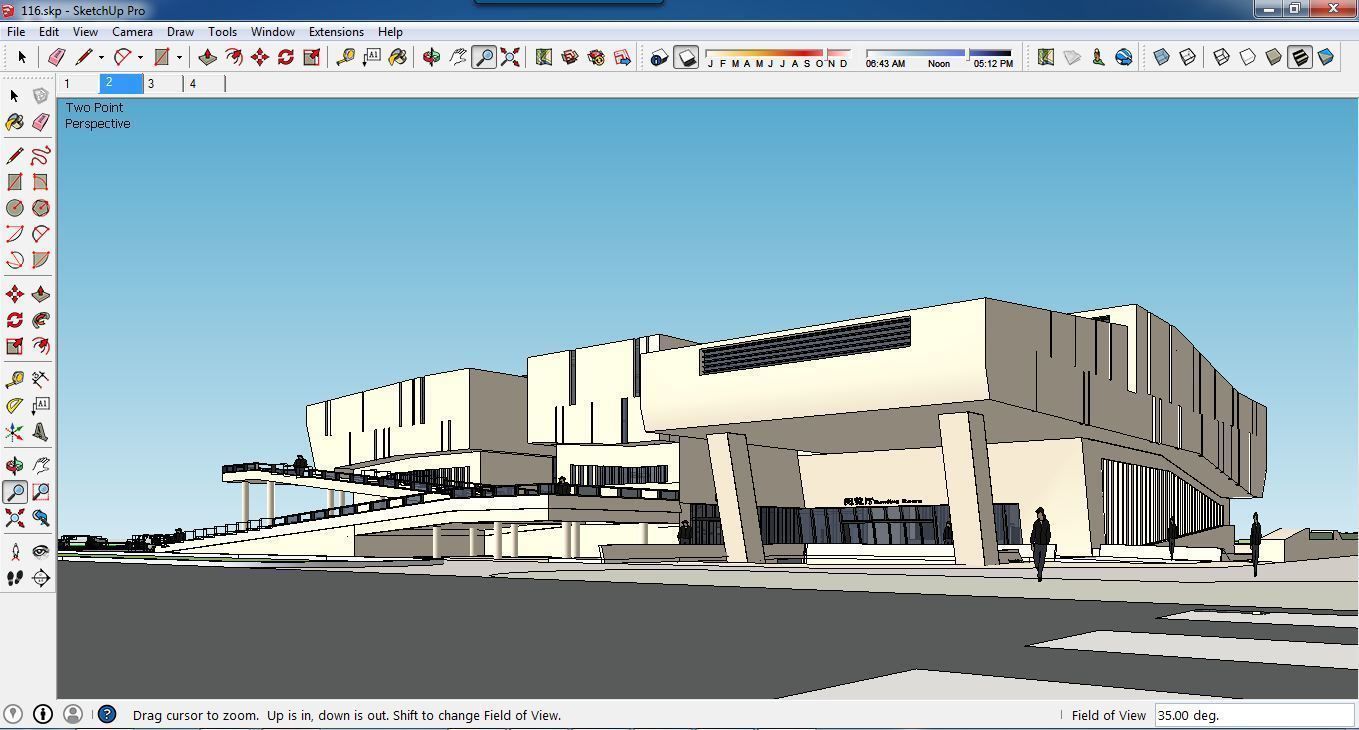Select the Rotate tool in top toolbar
The height and width of the screenshot is (730, 1359).
click(x=286, y=57)
